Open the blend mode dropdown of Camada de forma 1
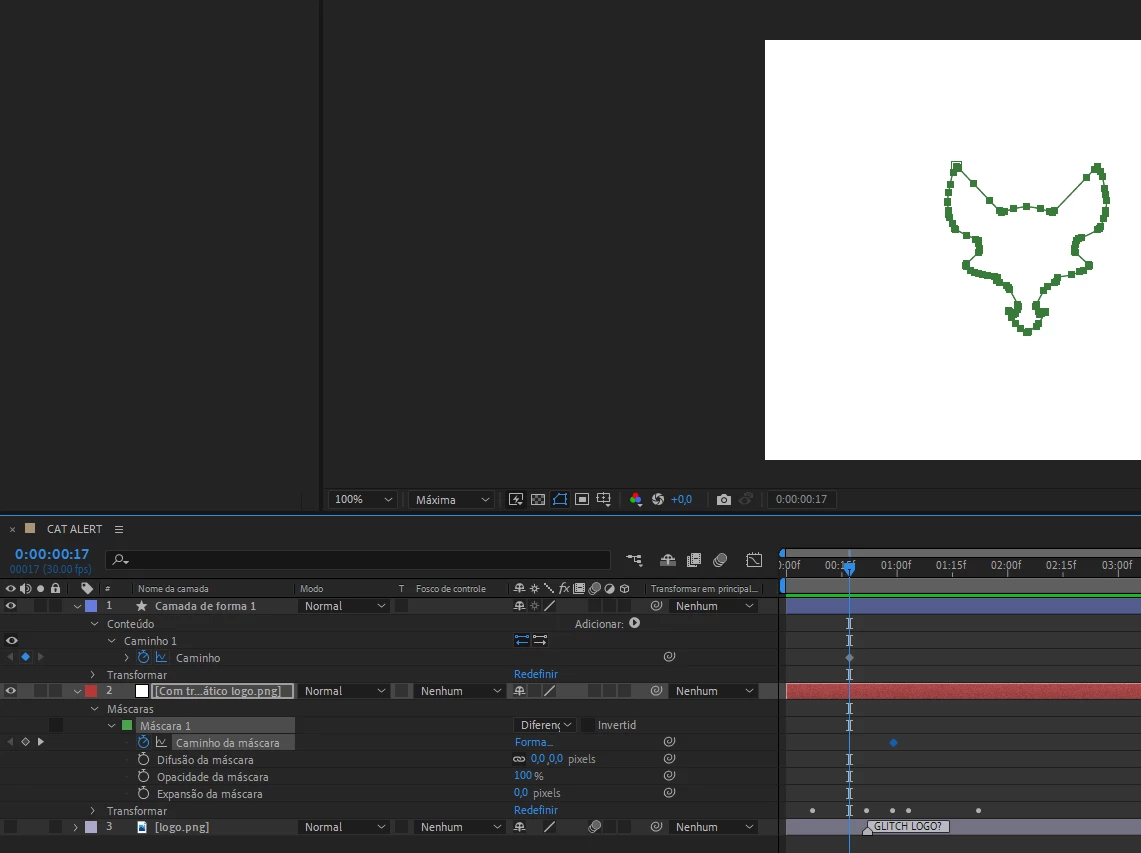This screenshot has width=1141, height=853. click(x=344, y=606)
